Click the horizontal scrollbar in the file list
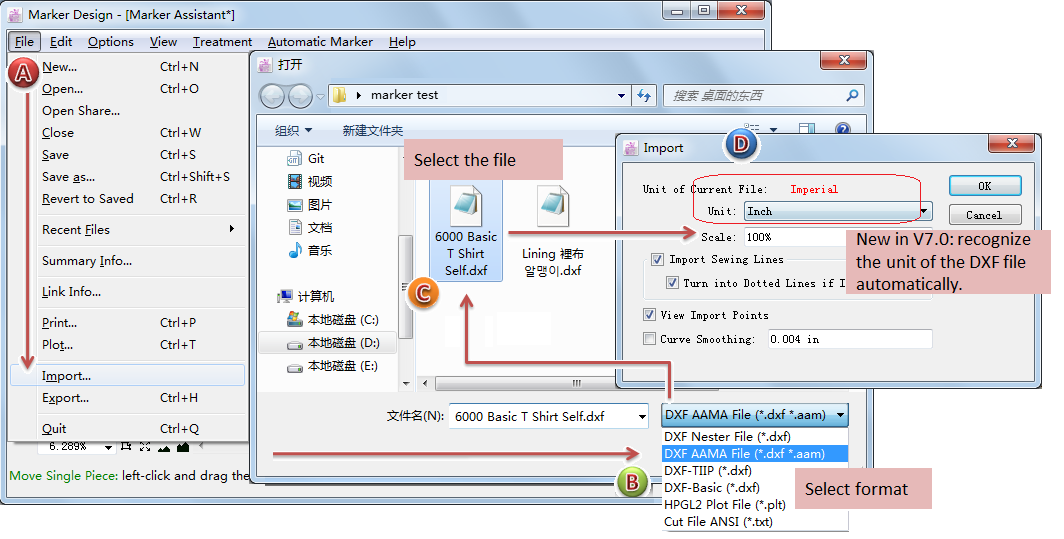 520,383
